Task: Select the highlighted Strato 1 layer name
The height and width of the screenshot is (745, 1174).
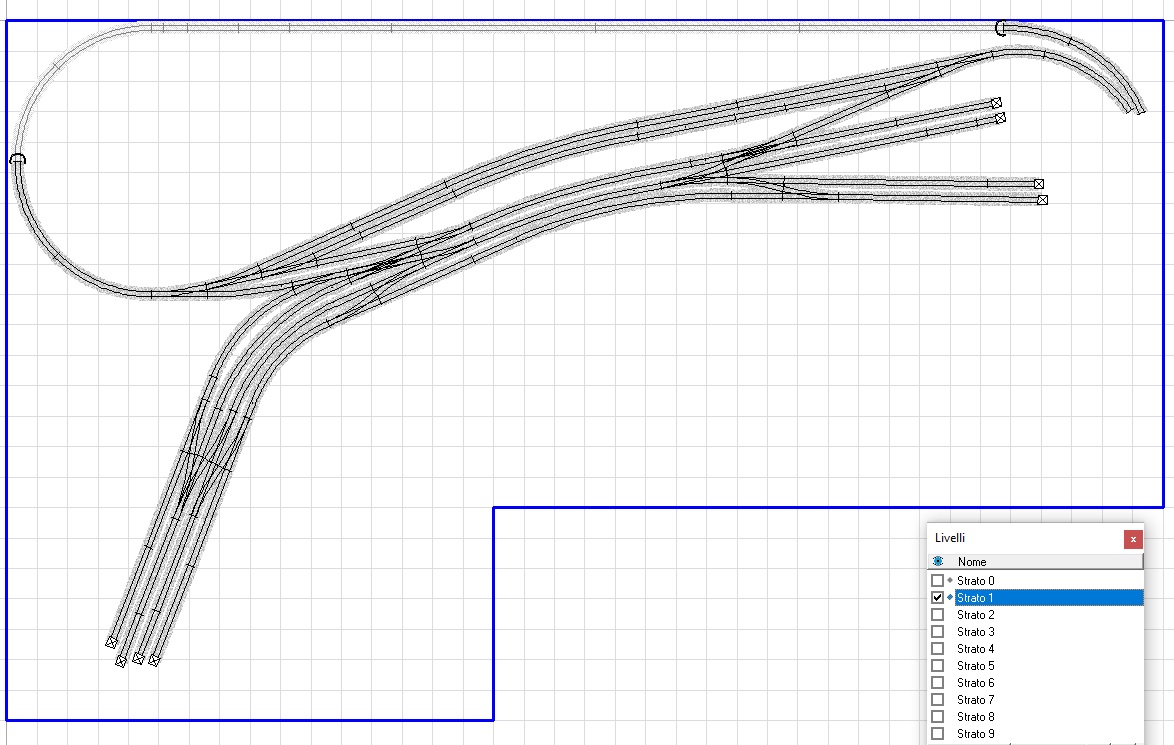Action: pyautogui.click(x=975, y=598)
